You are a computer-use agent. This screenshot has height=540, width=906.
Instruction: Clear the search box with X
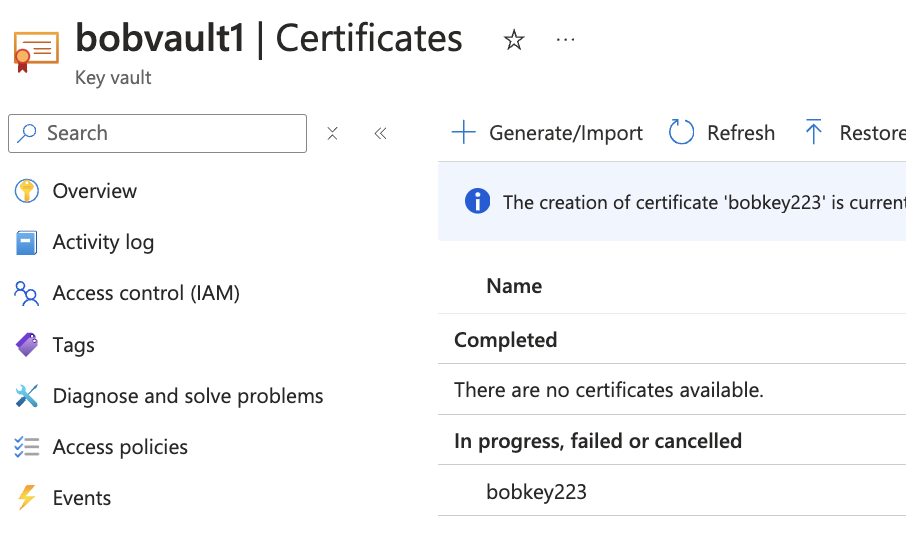coord(333,133)
